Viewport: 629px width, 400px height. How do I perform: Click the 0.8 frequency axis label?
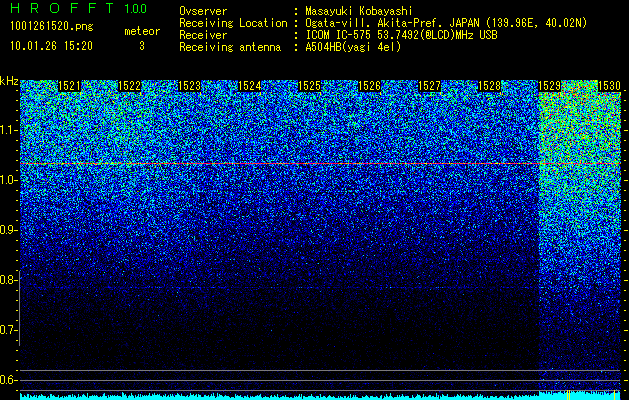[7, 280]
